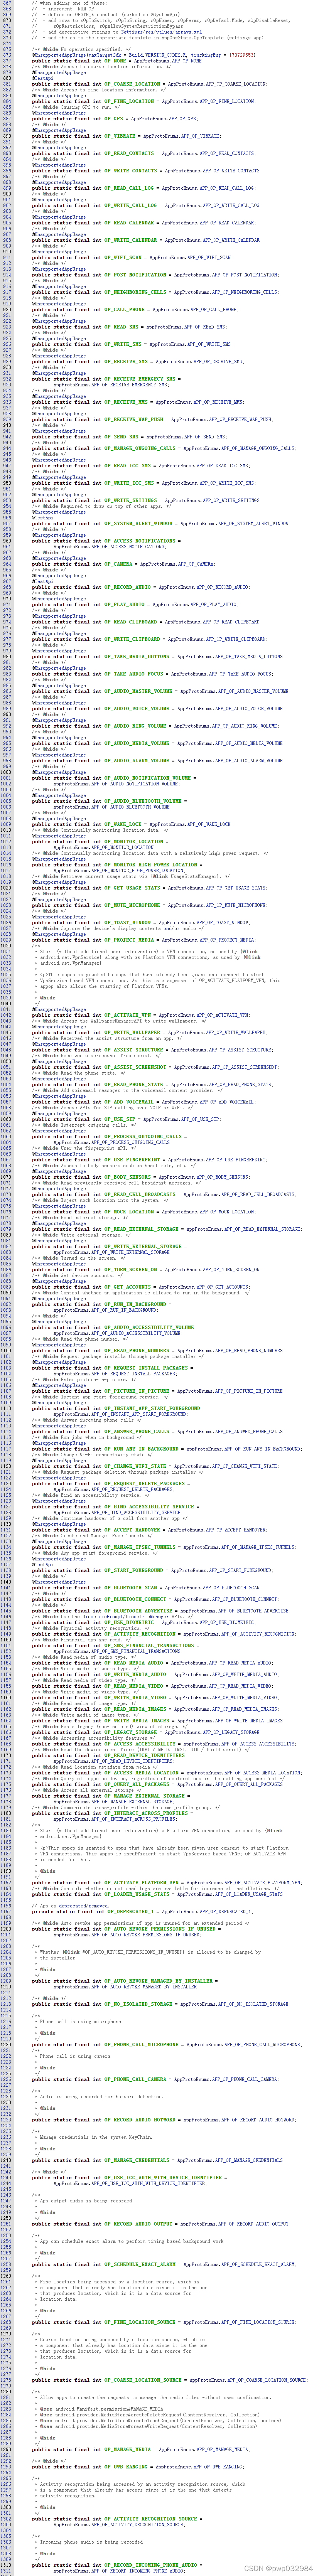Click the OP_CAMERA constant declaration line

tap(123, 564)
